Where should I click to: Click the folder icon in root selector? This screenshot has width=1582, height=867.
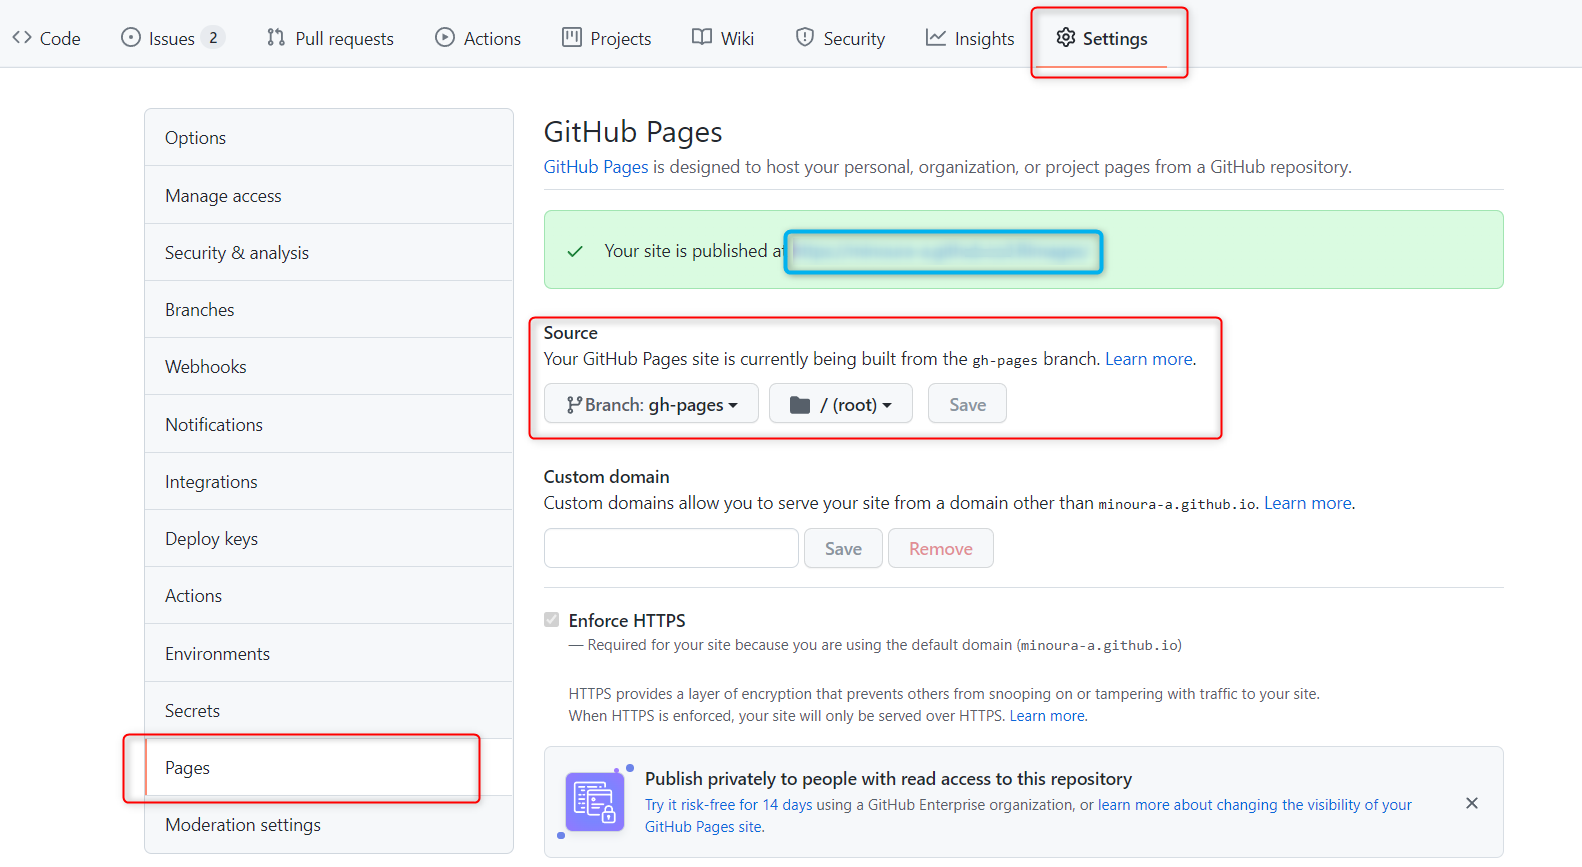(x=800, y=404)
